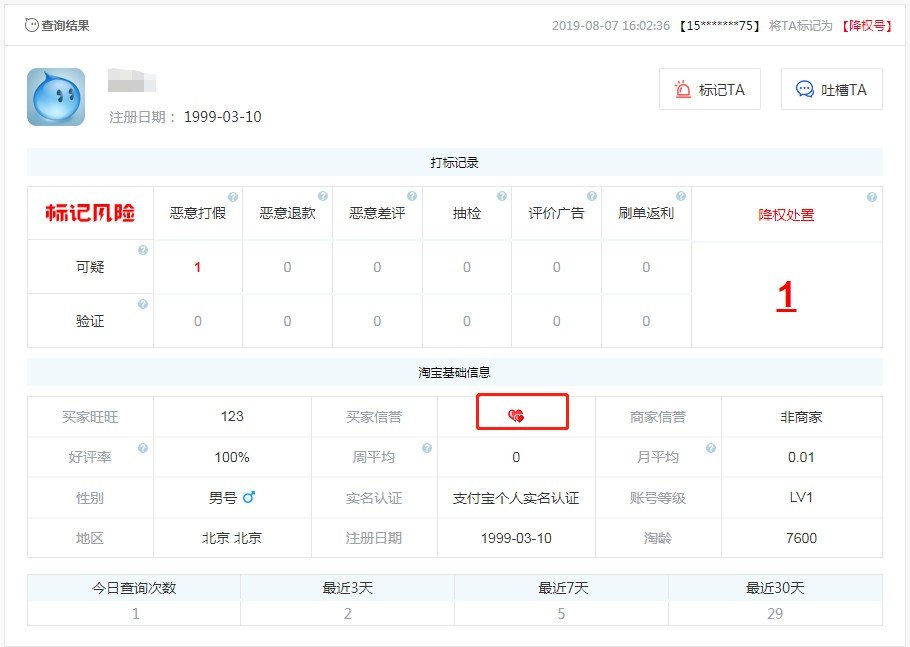Click the red 降权处置 header
The height and width of the screenshot is (647, 910).
[786, 215]
